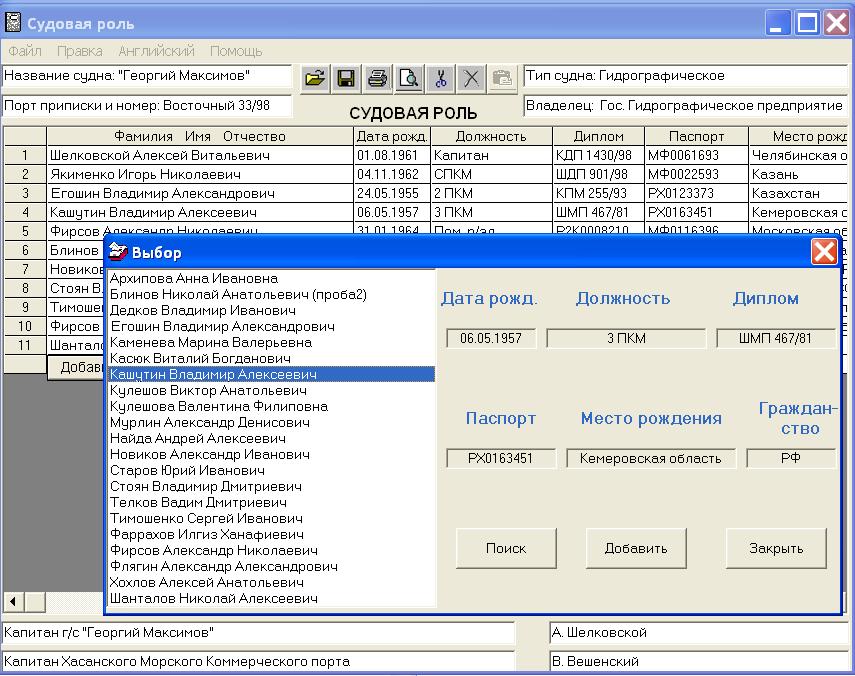The height and width of the screenshot is (676, 855).
Task: Click the Диплом field showing ШМП 467/81
Action: click(775, 338)
